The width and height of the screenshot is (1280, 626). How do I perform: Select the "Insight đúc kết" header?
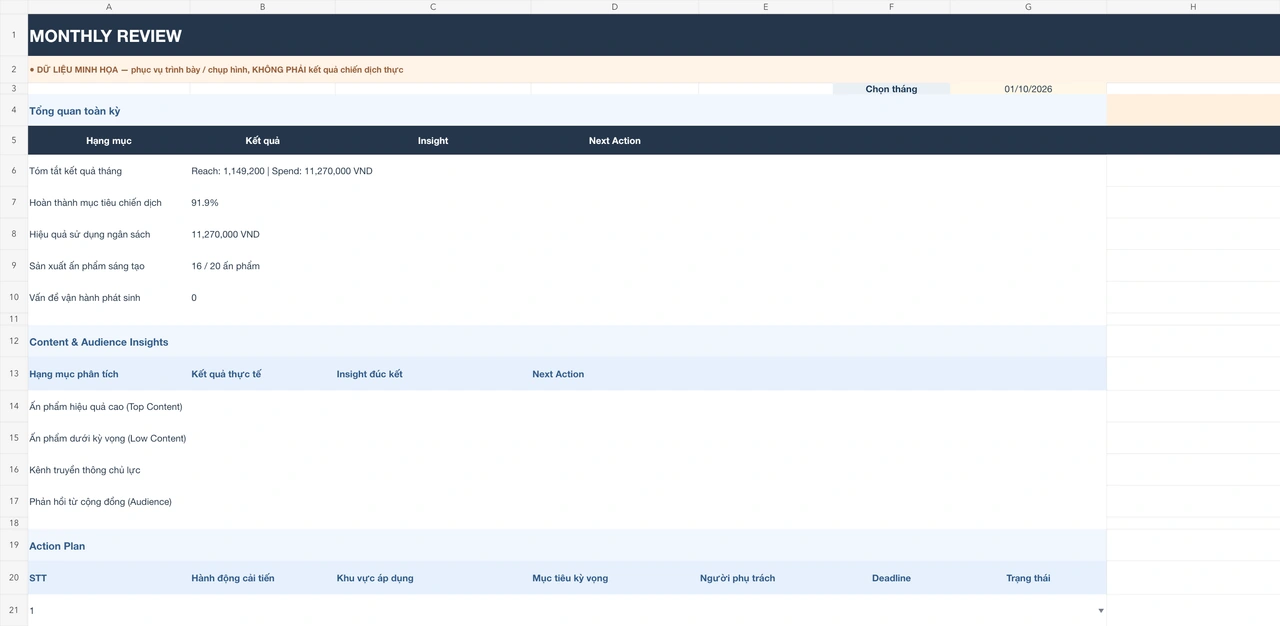click(x=433, y=374)
